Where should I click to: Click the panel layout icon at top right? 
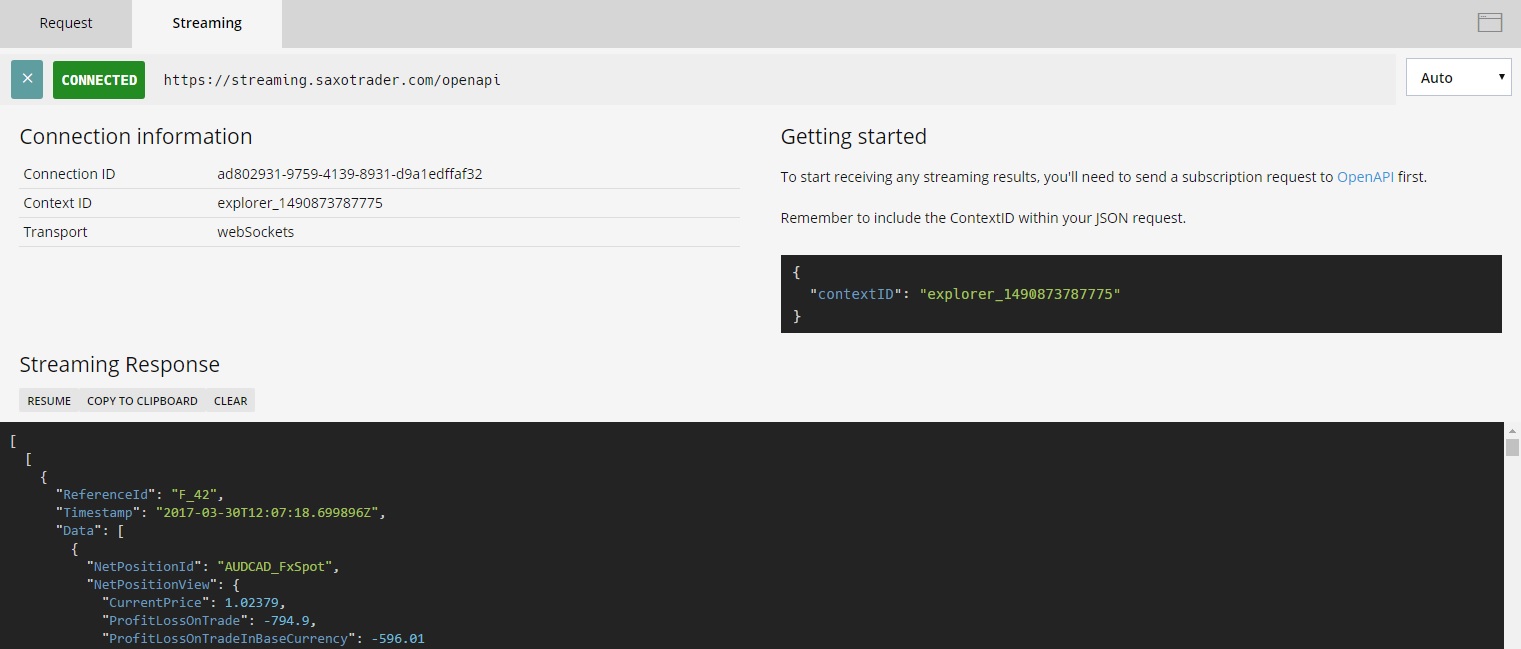[x=1489, y=21]
